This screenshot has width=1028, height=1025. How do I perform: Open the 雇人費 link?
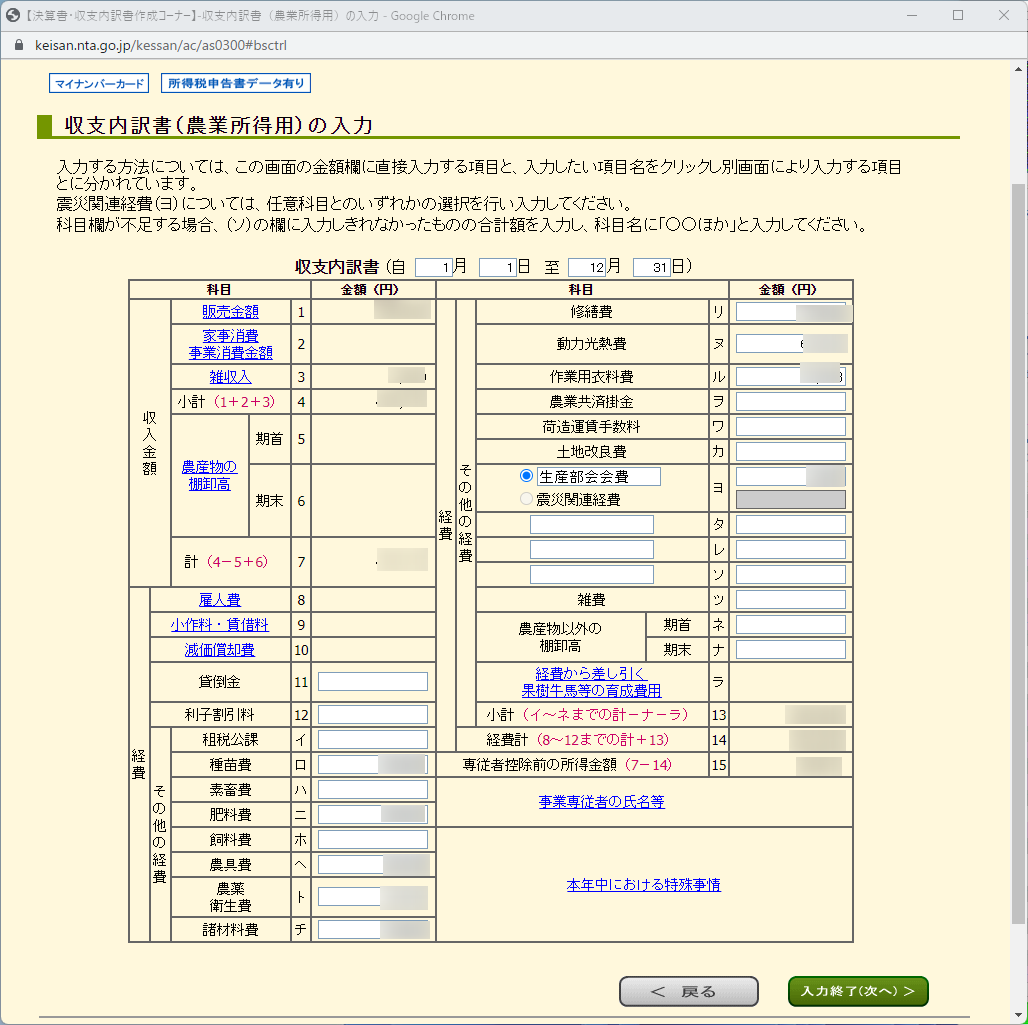[220, 600]
